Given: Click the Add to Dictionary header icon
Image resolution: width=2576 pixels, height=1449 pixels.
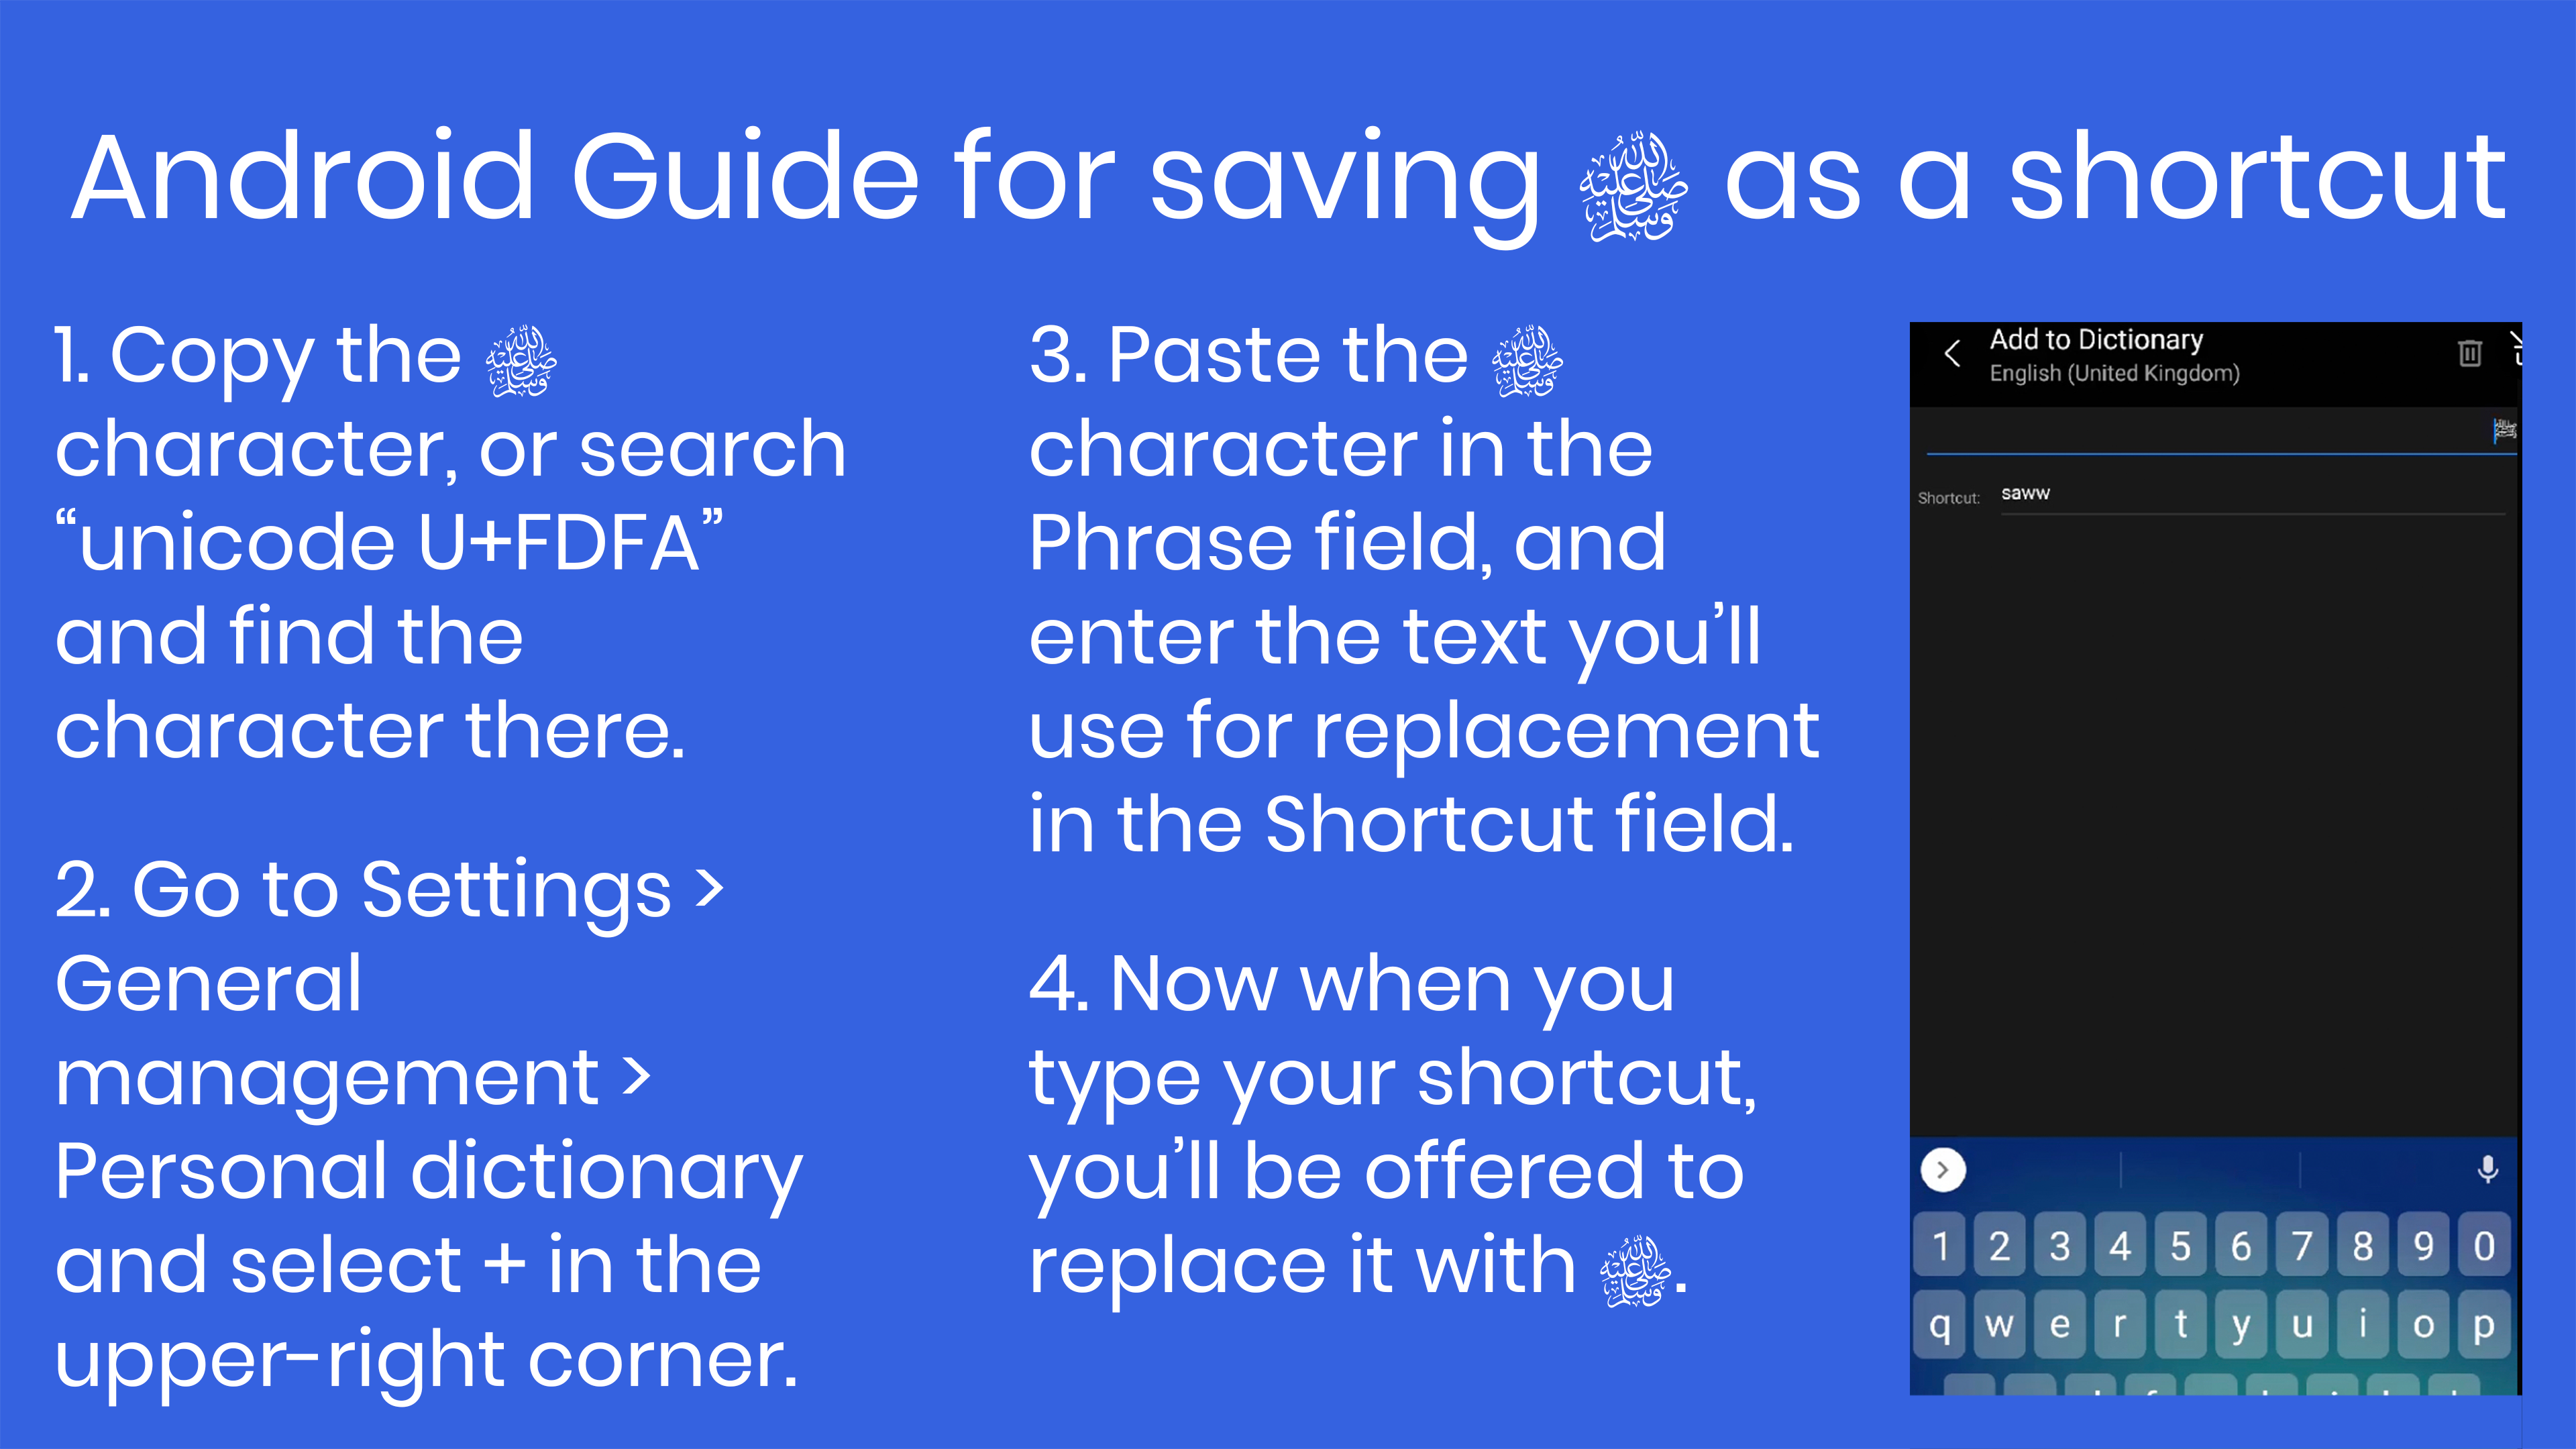Looking at the screenshot, I should [2468, 352].
